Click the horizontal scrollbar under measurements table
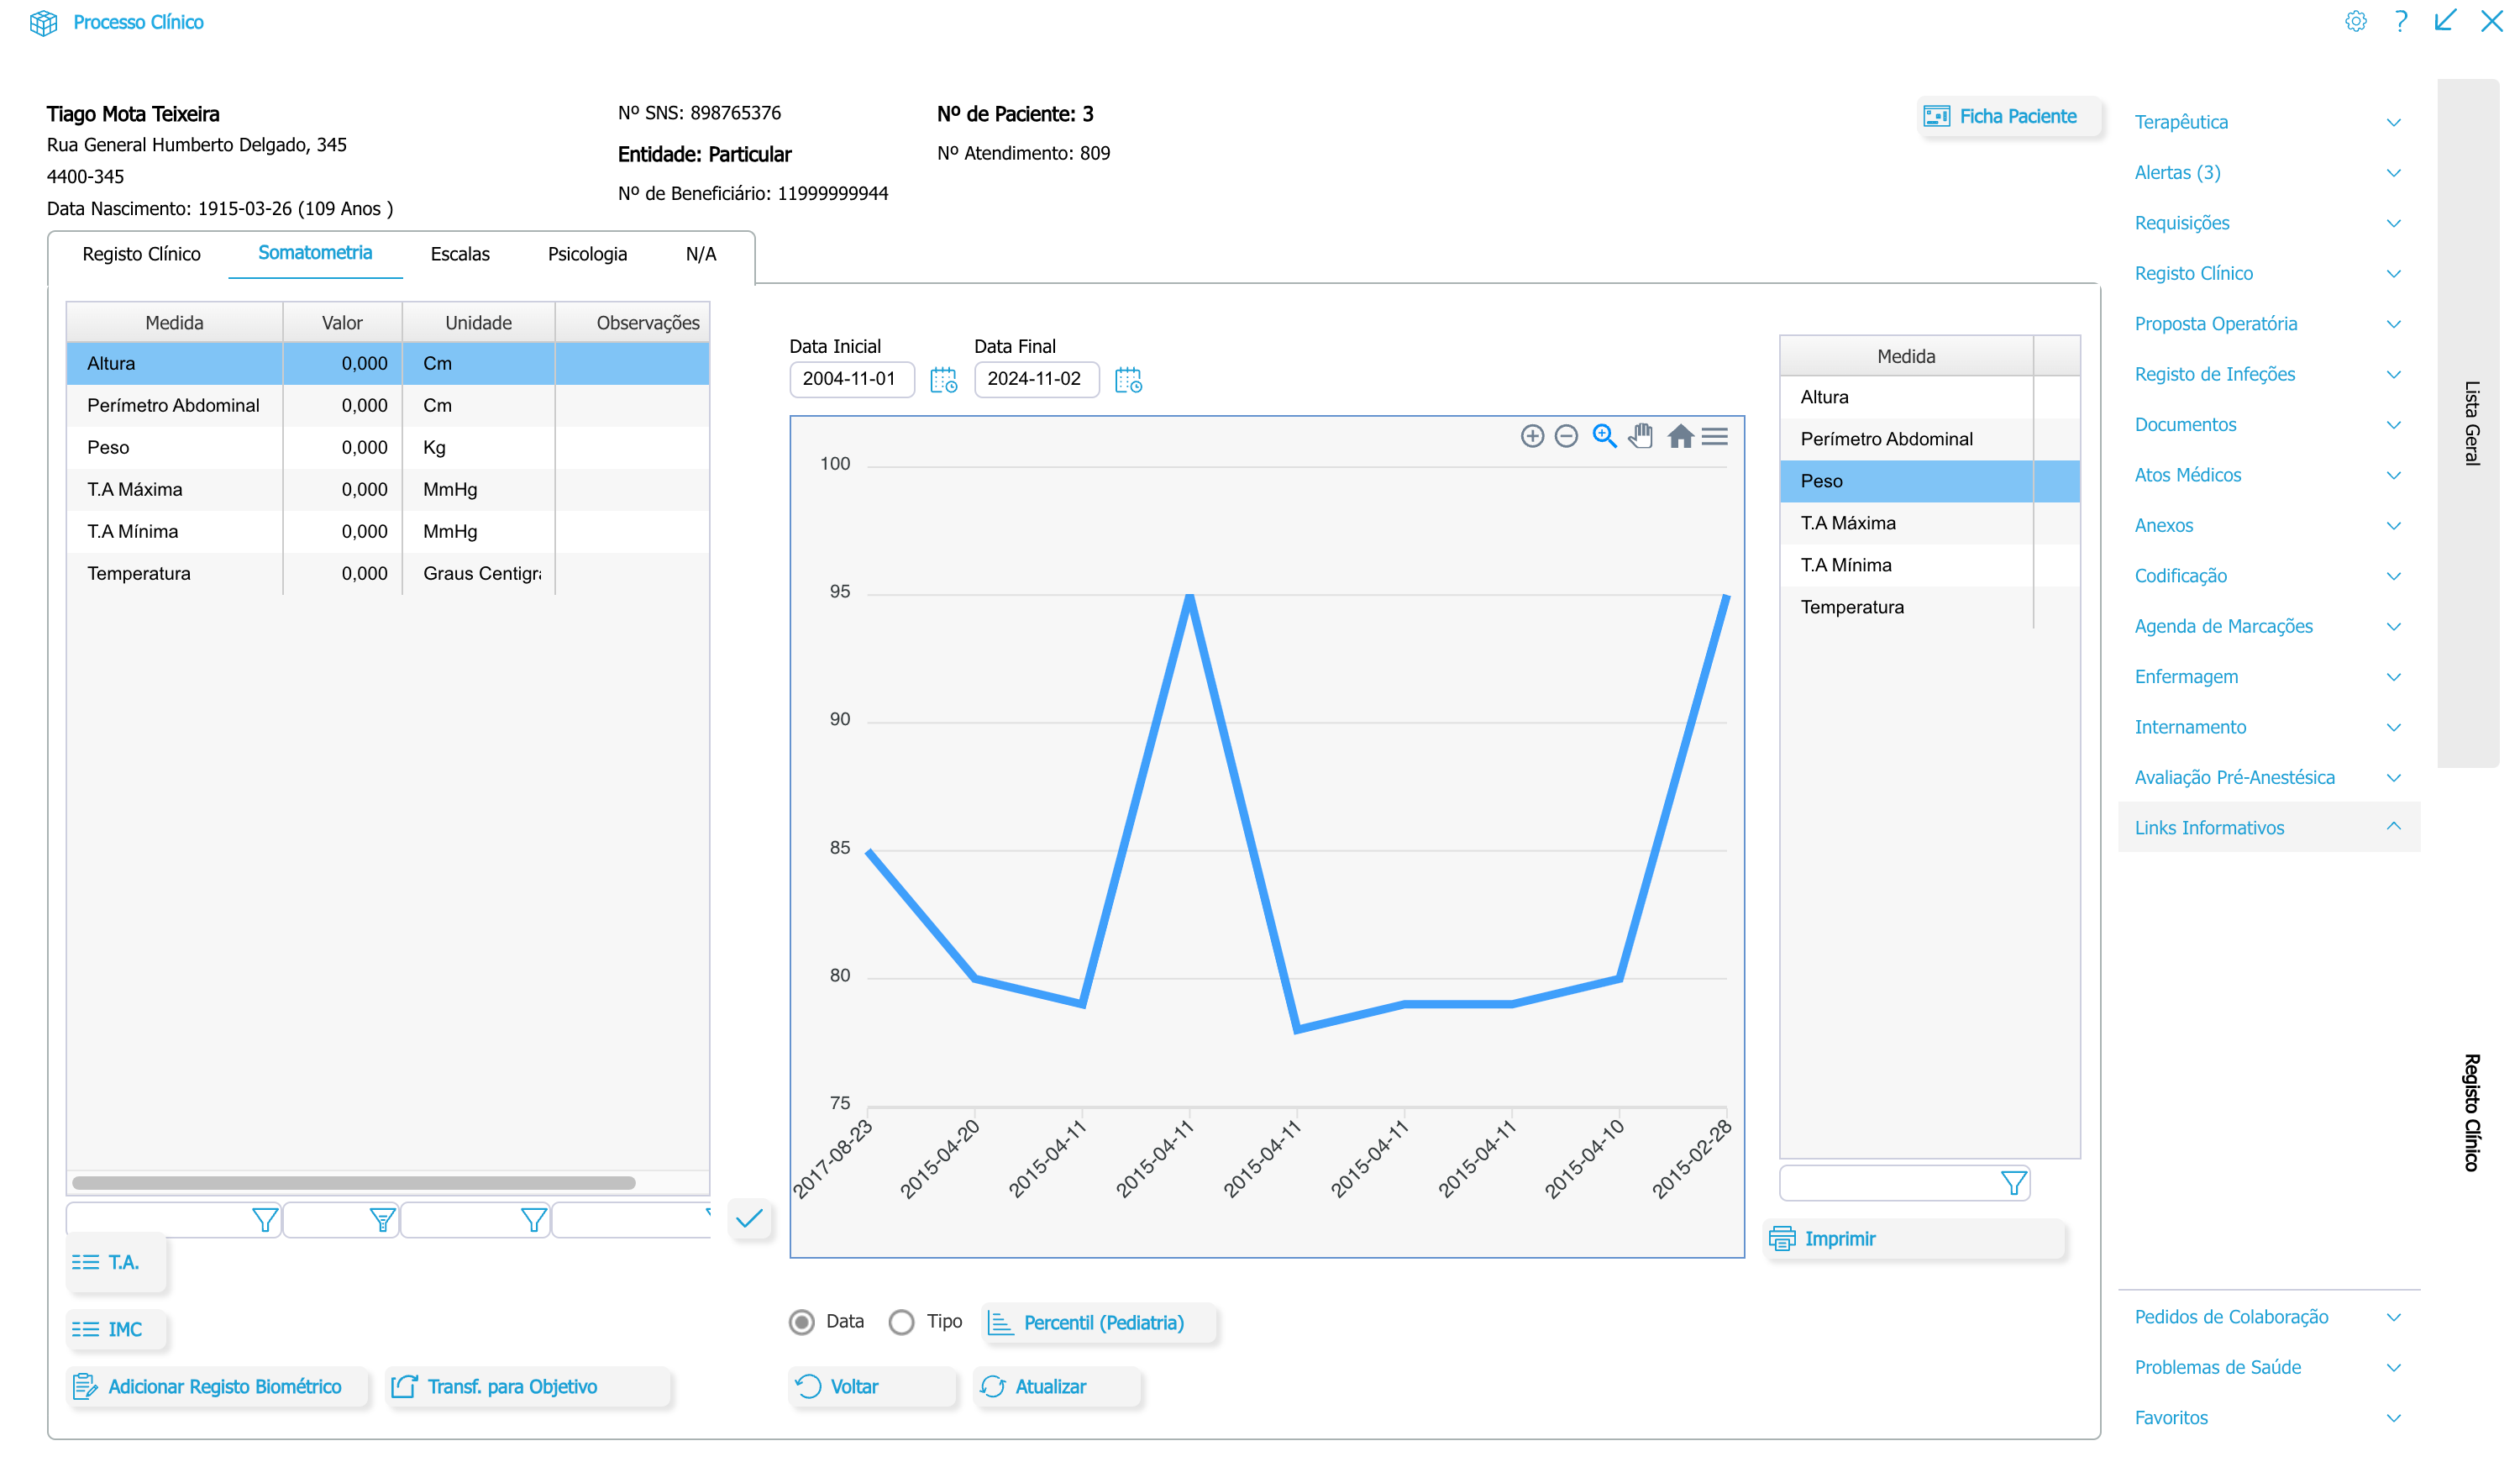The height and width of the screenshot is (1462, 2520). [354, 1182]
